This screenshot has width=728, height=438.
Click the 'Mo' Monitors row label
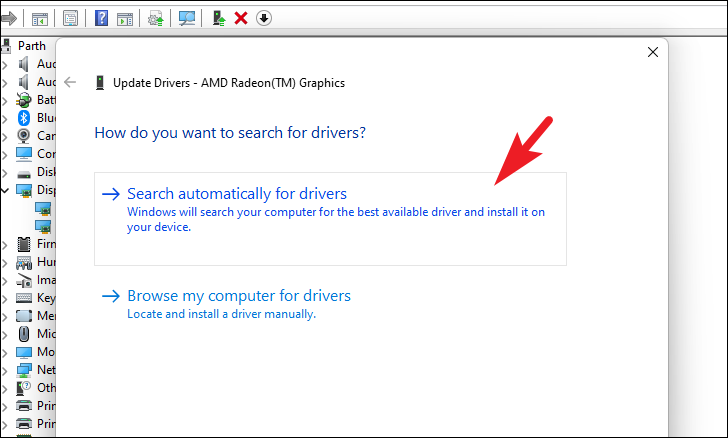46,352
